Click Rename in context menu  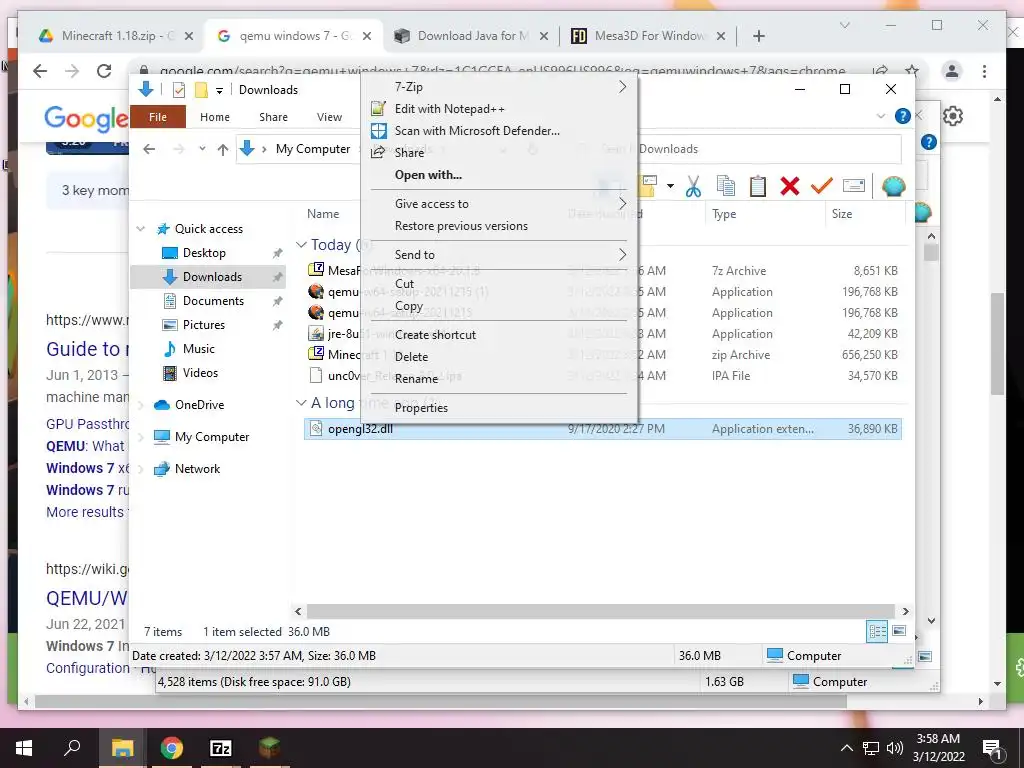coord(500,379)
